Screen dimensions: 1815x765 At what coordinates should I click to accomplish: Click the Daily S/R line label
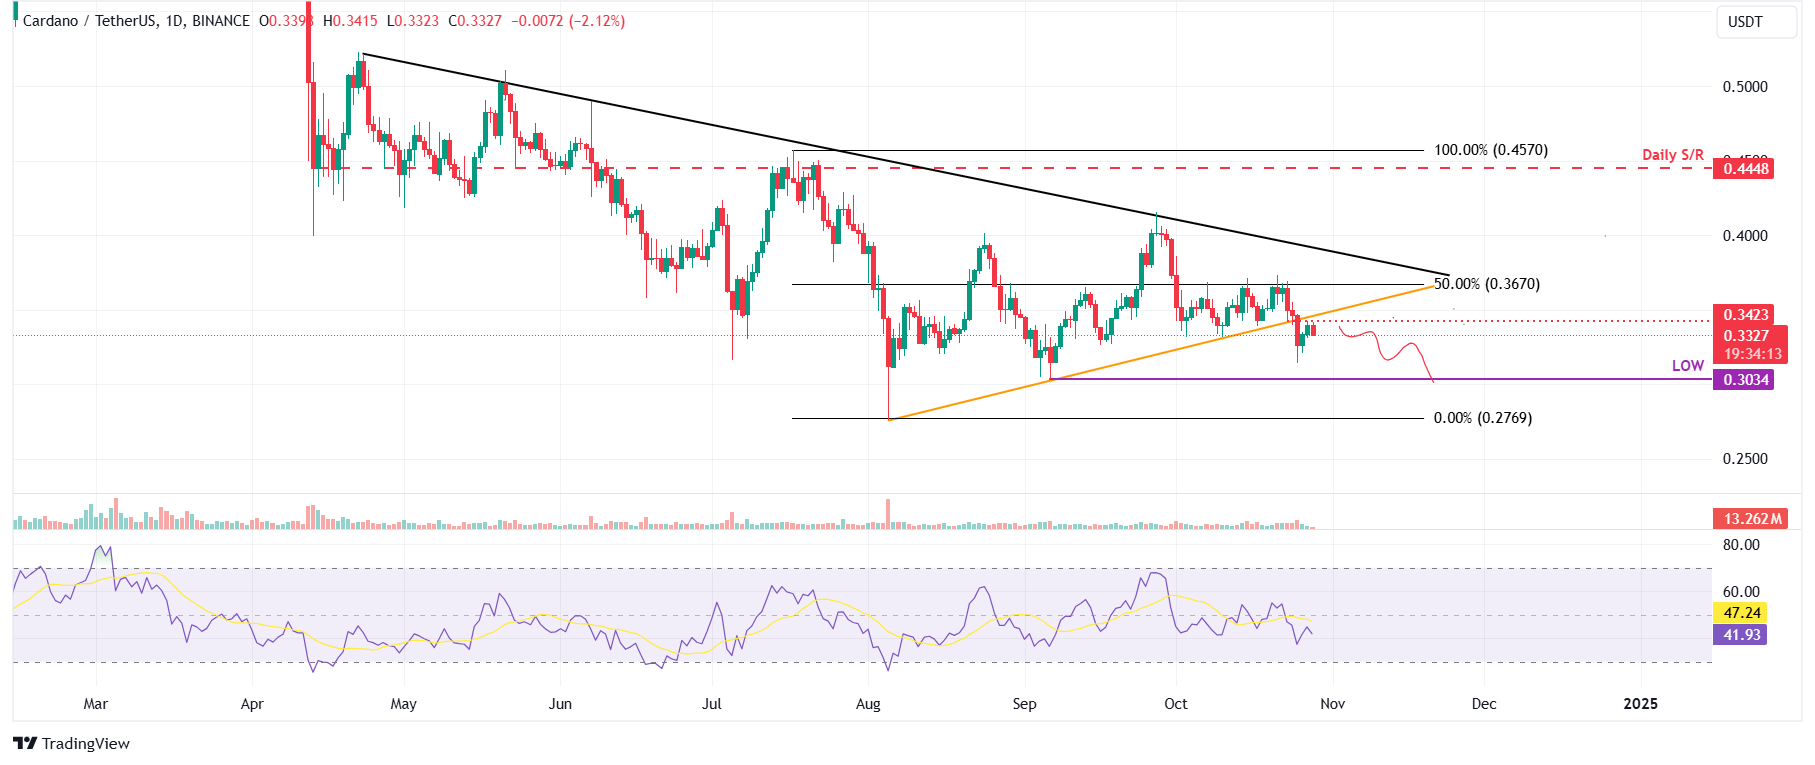[x=1672, y=155]
